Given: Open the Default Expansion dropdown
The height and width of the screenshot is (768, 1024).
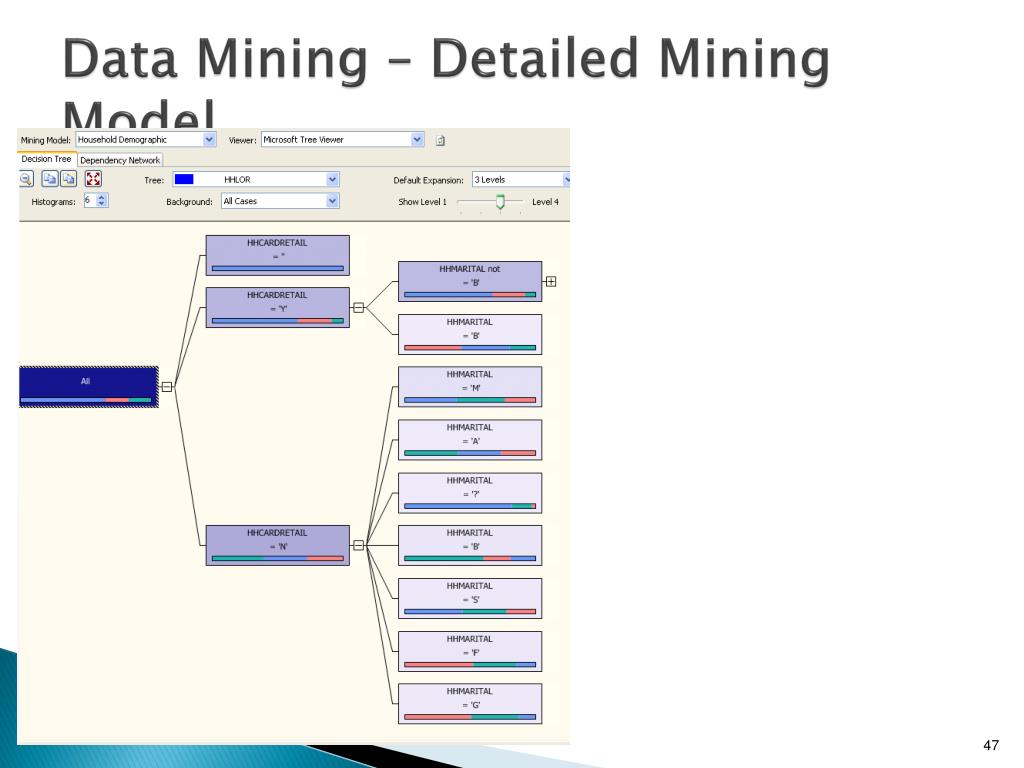Looking at the screenshot, I should point(566,180).
